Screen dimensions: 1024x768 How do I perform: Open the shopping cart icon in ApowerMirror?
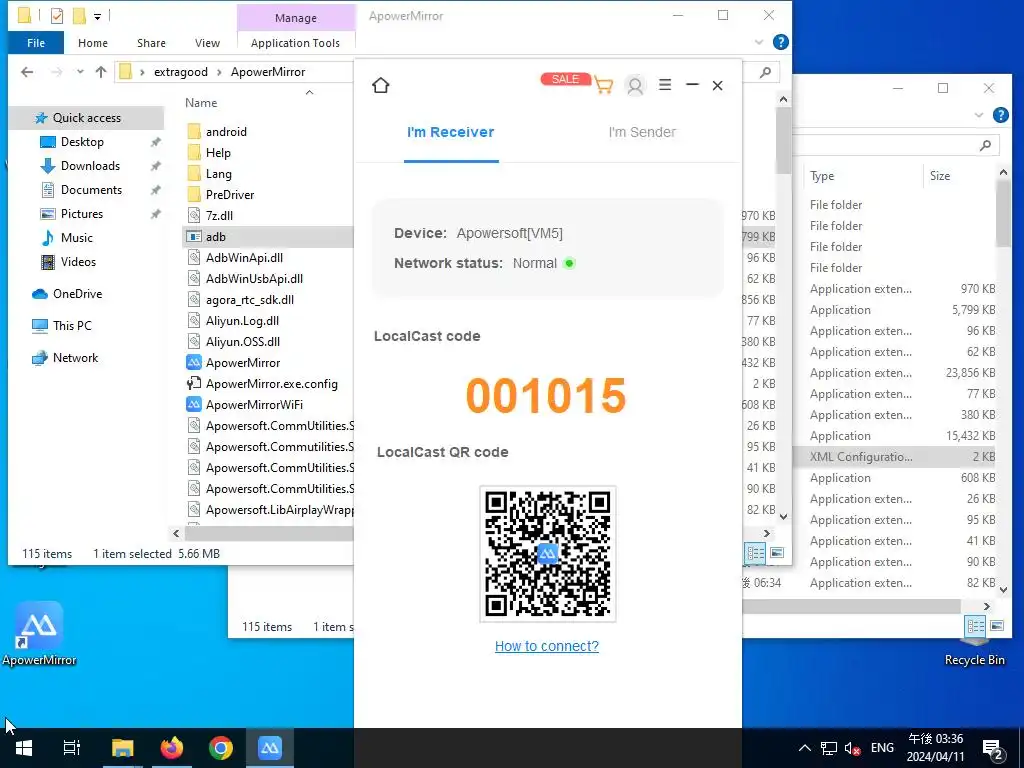click(x=604, y=86)
